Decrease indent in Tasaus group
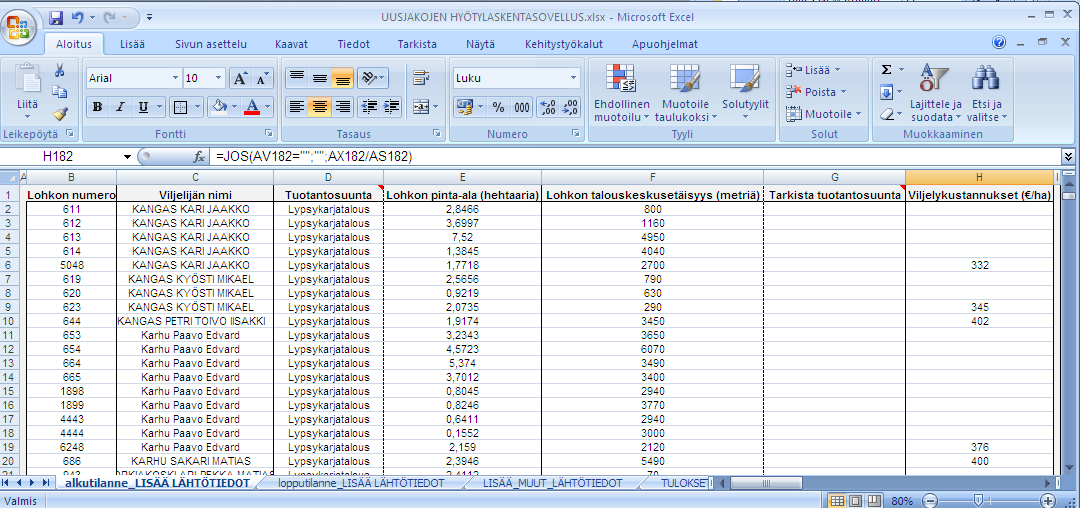This screenshot has width=1080, height=508. (x=369, y=107)
